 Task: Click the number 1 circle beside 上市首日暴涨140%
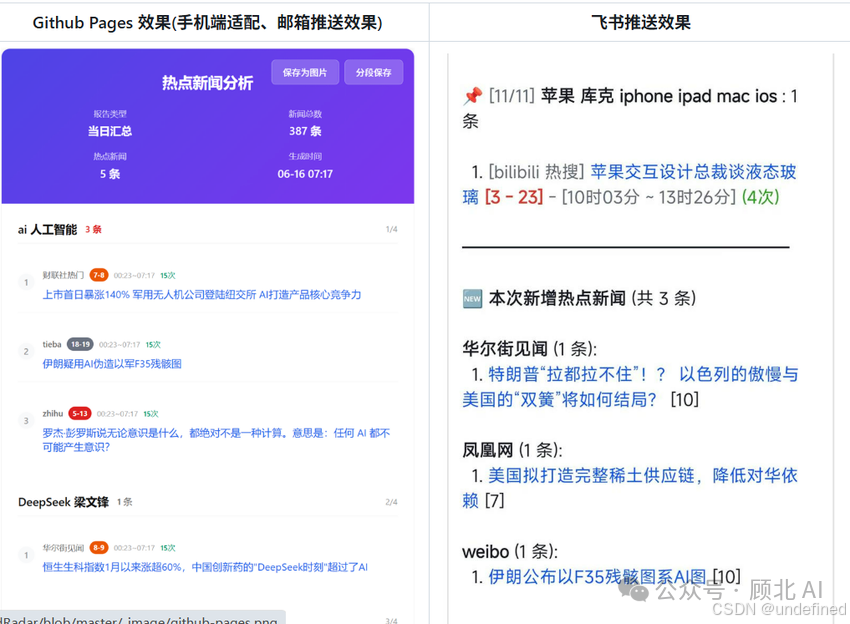[26, 282]
